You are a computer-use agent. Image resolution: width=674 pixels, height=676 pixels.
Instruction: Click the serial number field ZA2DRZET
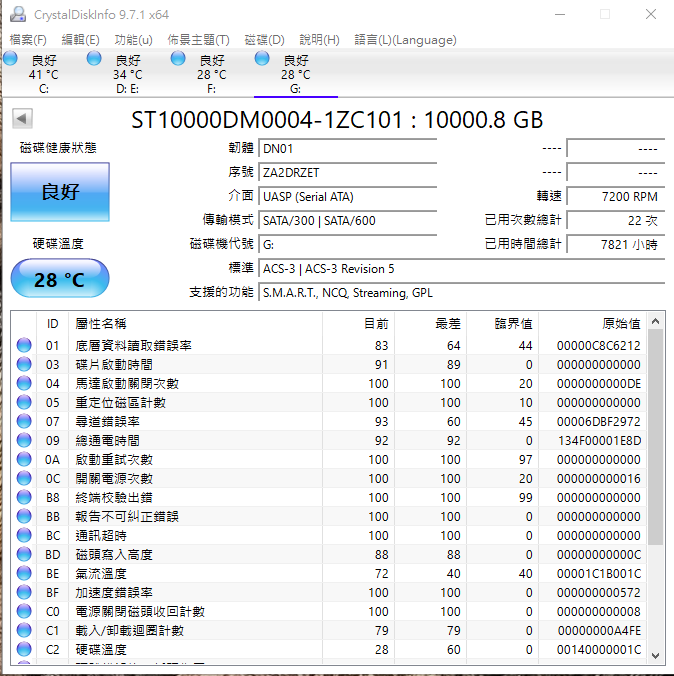coord(348,173)
